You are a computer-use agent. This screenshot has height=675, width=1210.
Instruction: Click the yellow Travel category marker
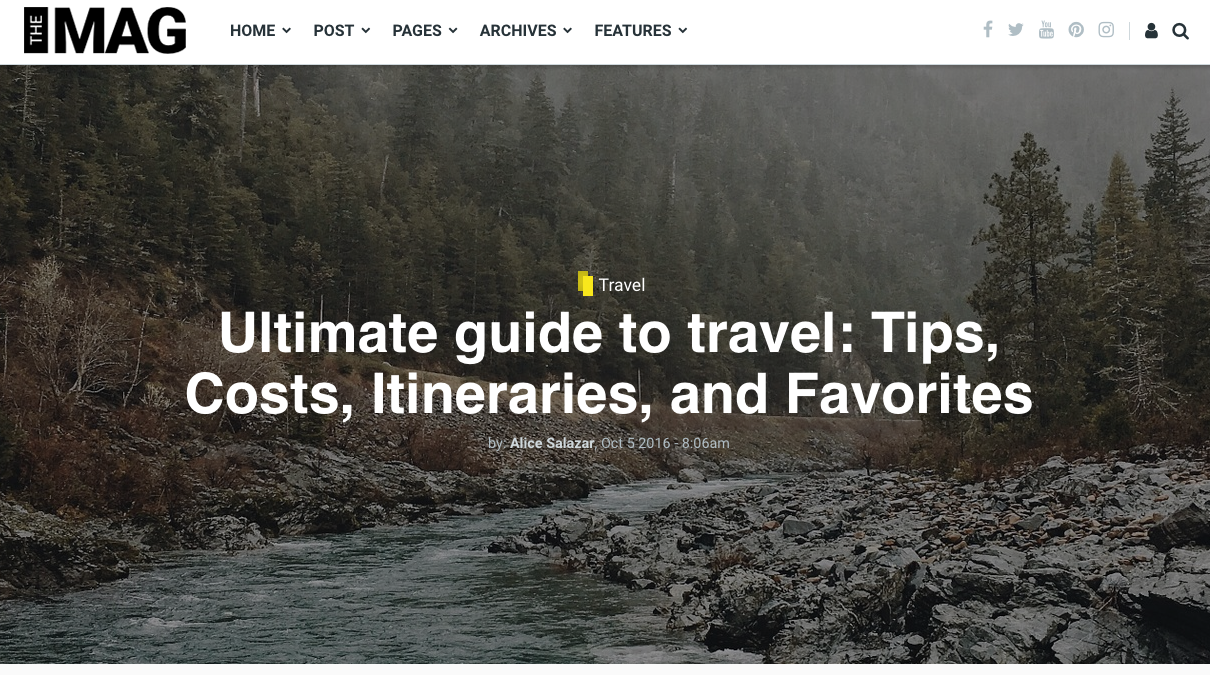pyautogui.click(x=586, y=284)
